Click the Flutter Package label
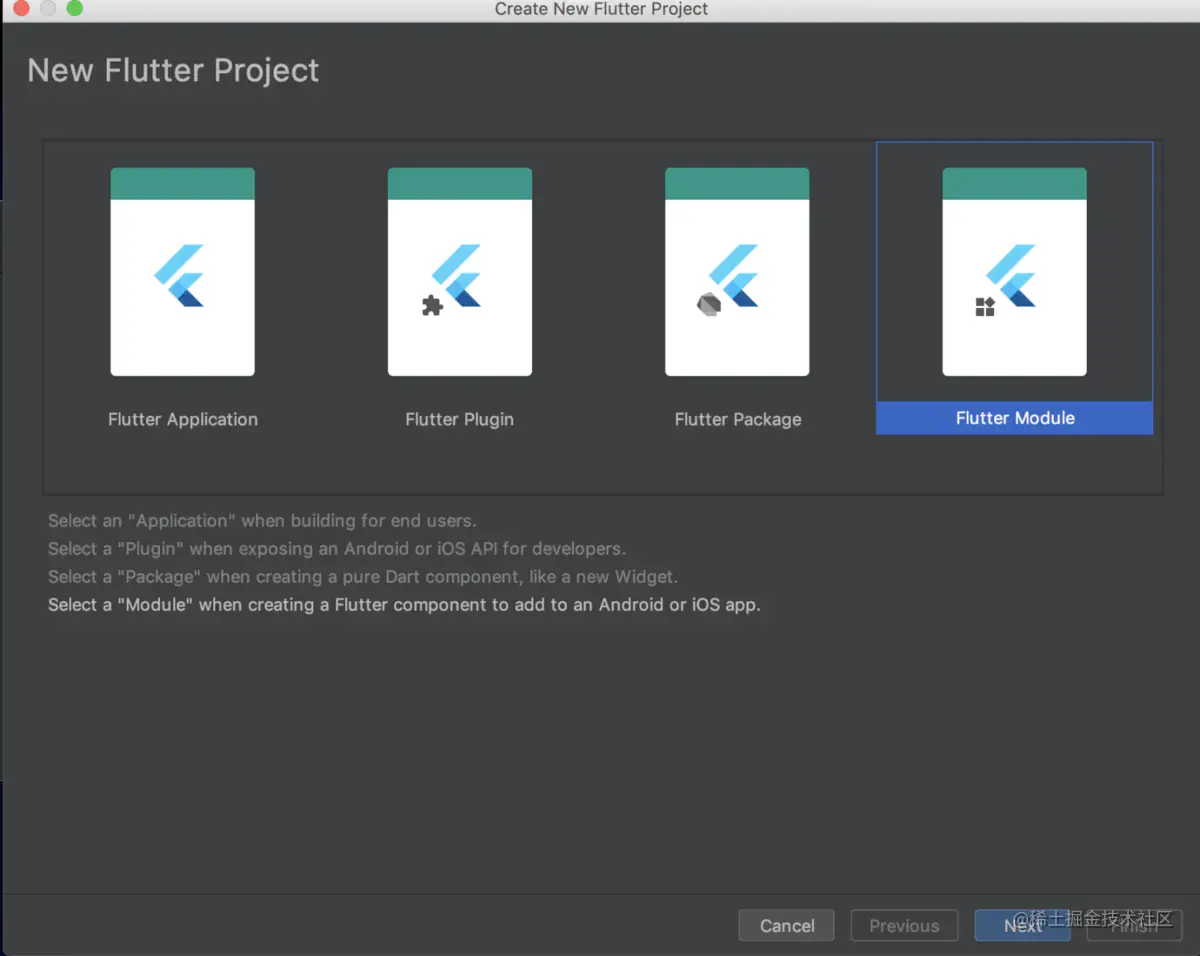The width and height of the screenshot is (1200, 956). click(738, 419)
